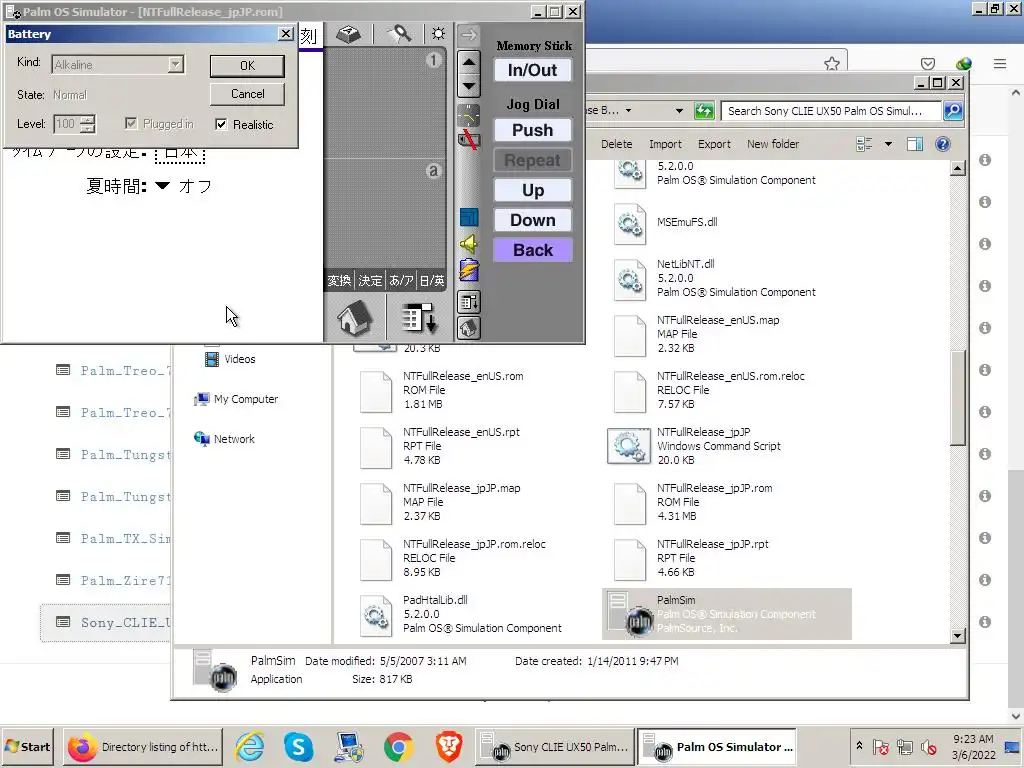This screenshot has width=1024, height=768.
Task: Go to the large Home silkscreen button
Action: click(x=355, y=318)
